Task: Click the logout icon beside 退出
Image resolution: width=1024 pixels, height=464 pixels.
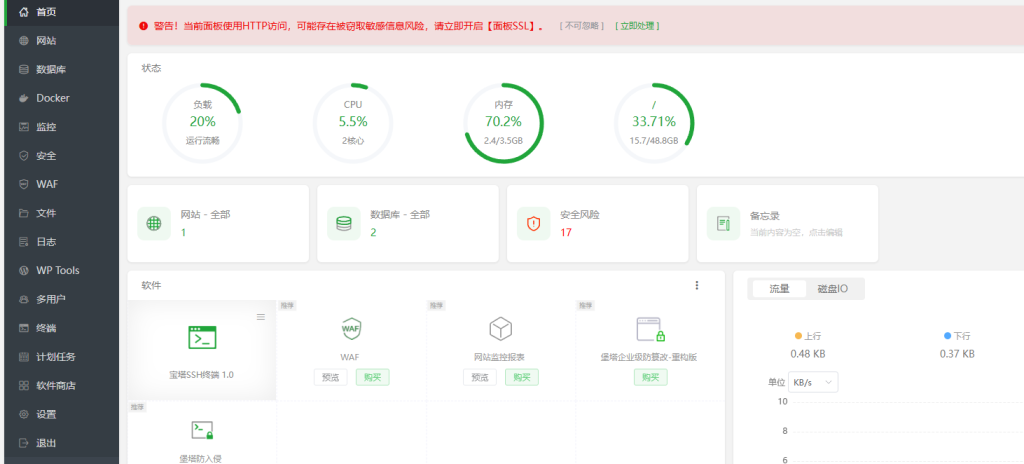Action: point(24,443)
